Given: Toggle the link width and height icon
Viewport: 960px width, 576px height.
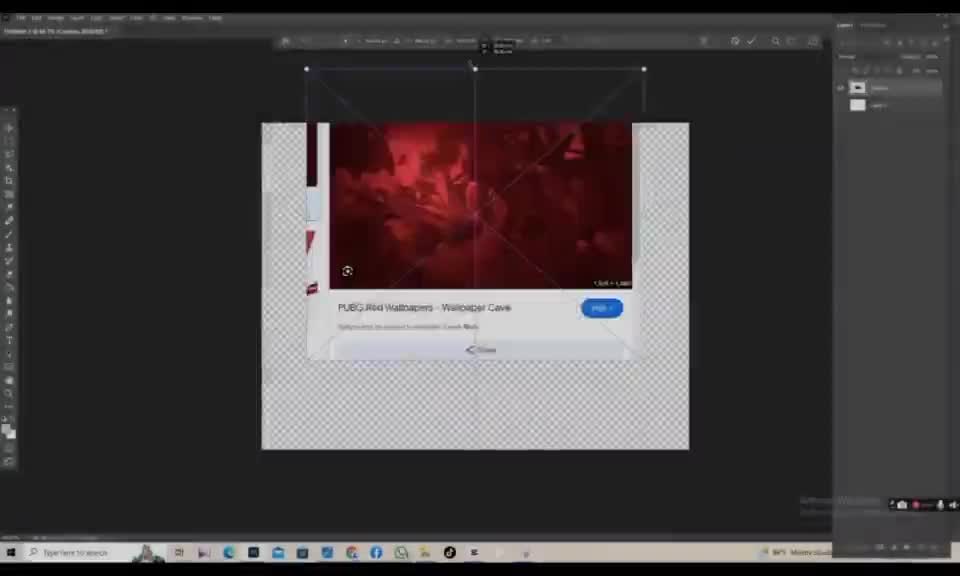Looking at the screenshot, I should [x=397, y=41].
